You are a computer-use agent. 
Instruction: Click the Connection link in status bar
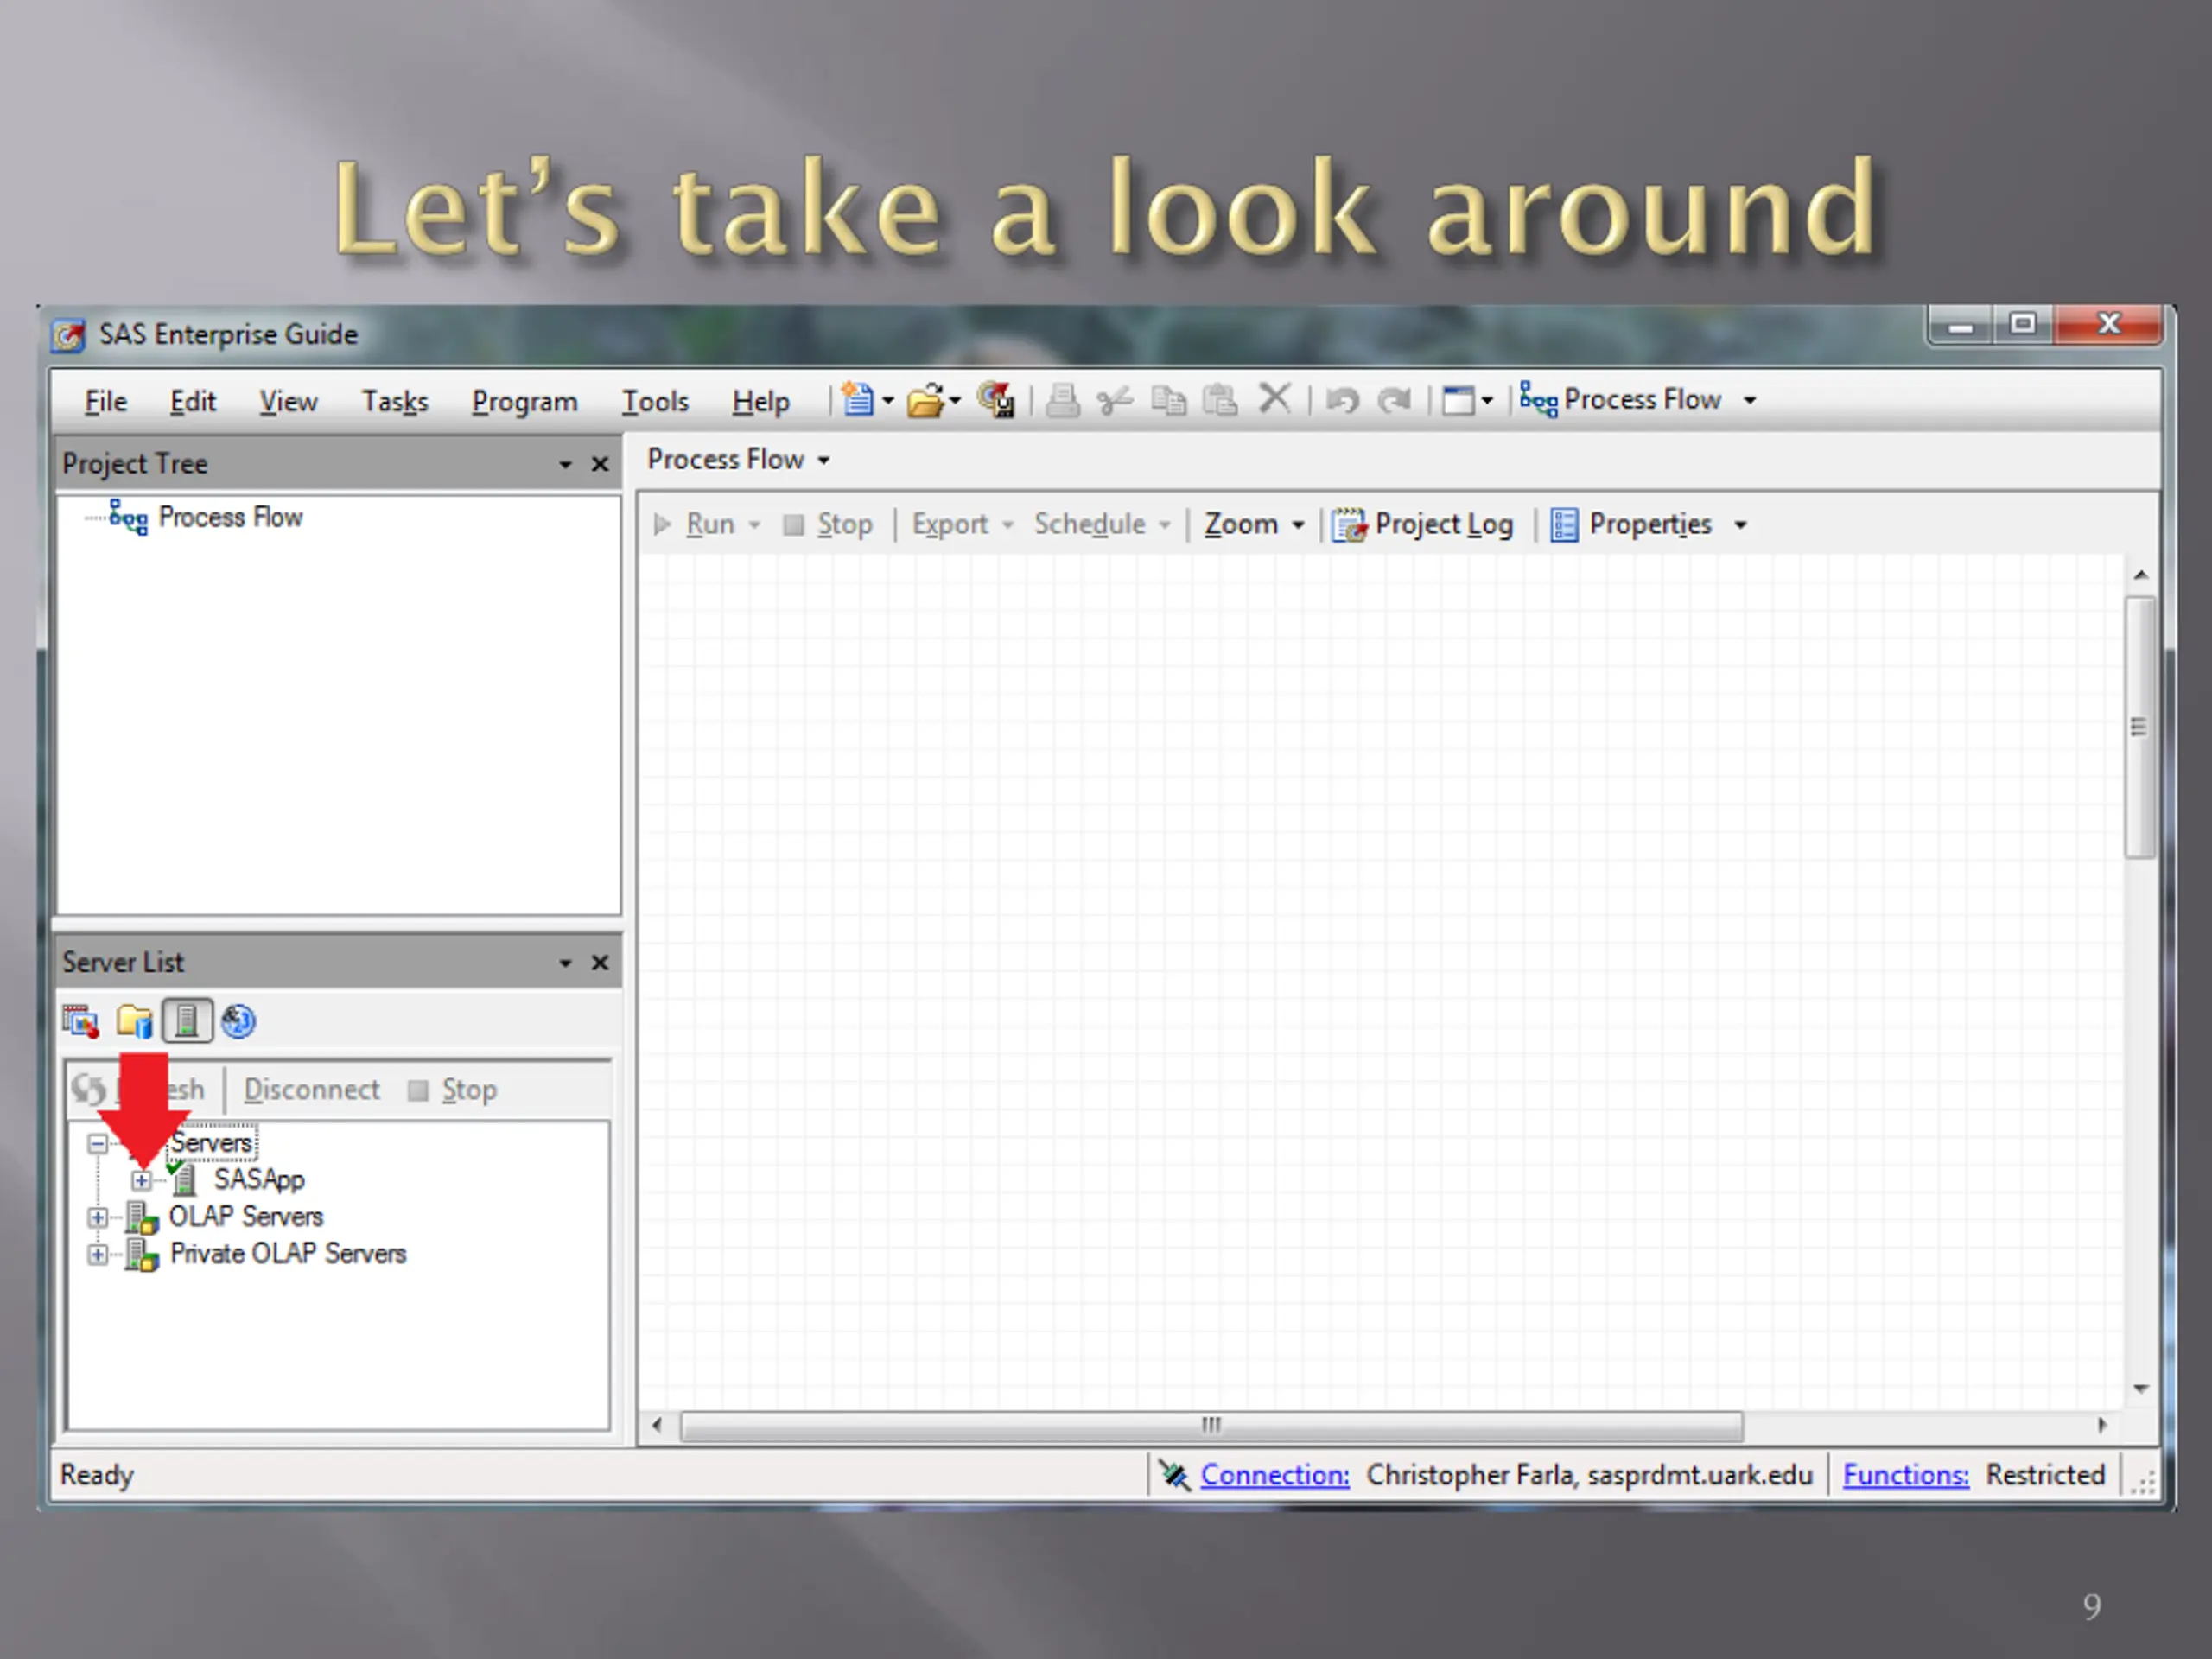pyautogui.click(x=1275, y=1475)
